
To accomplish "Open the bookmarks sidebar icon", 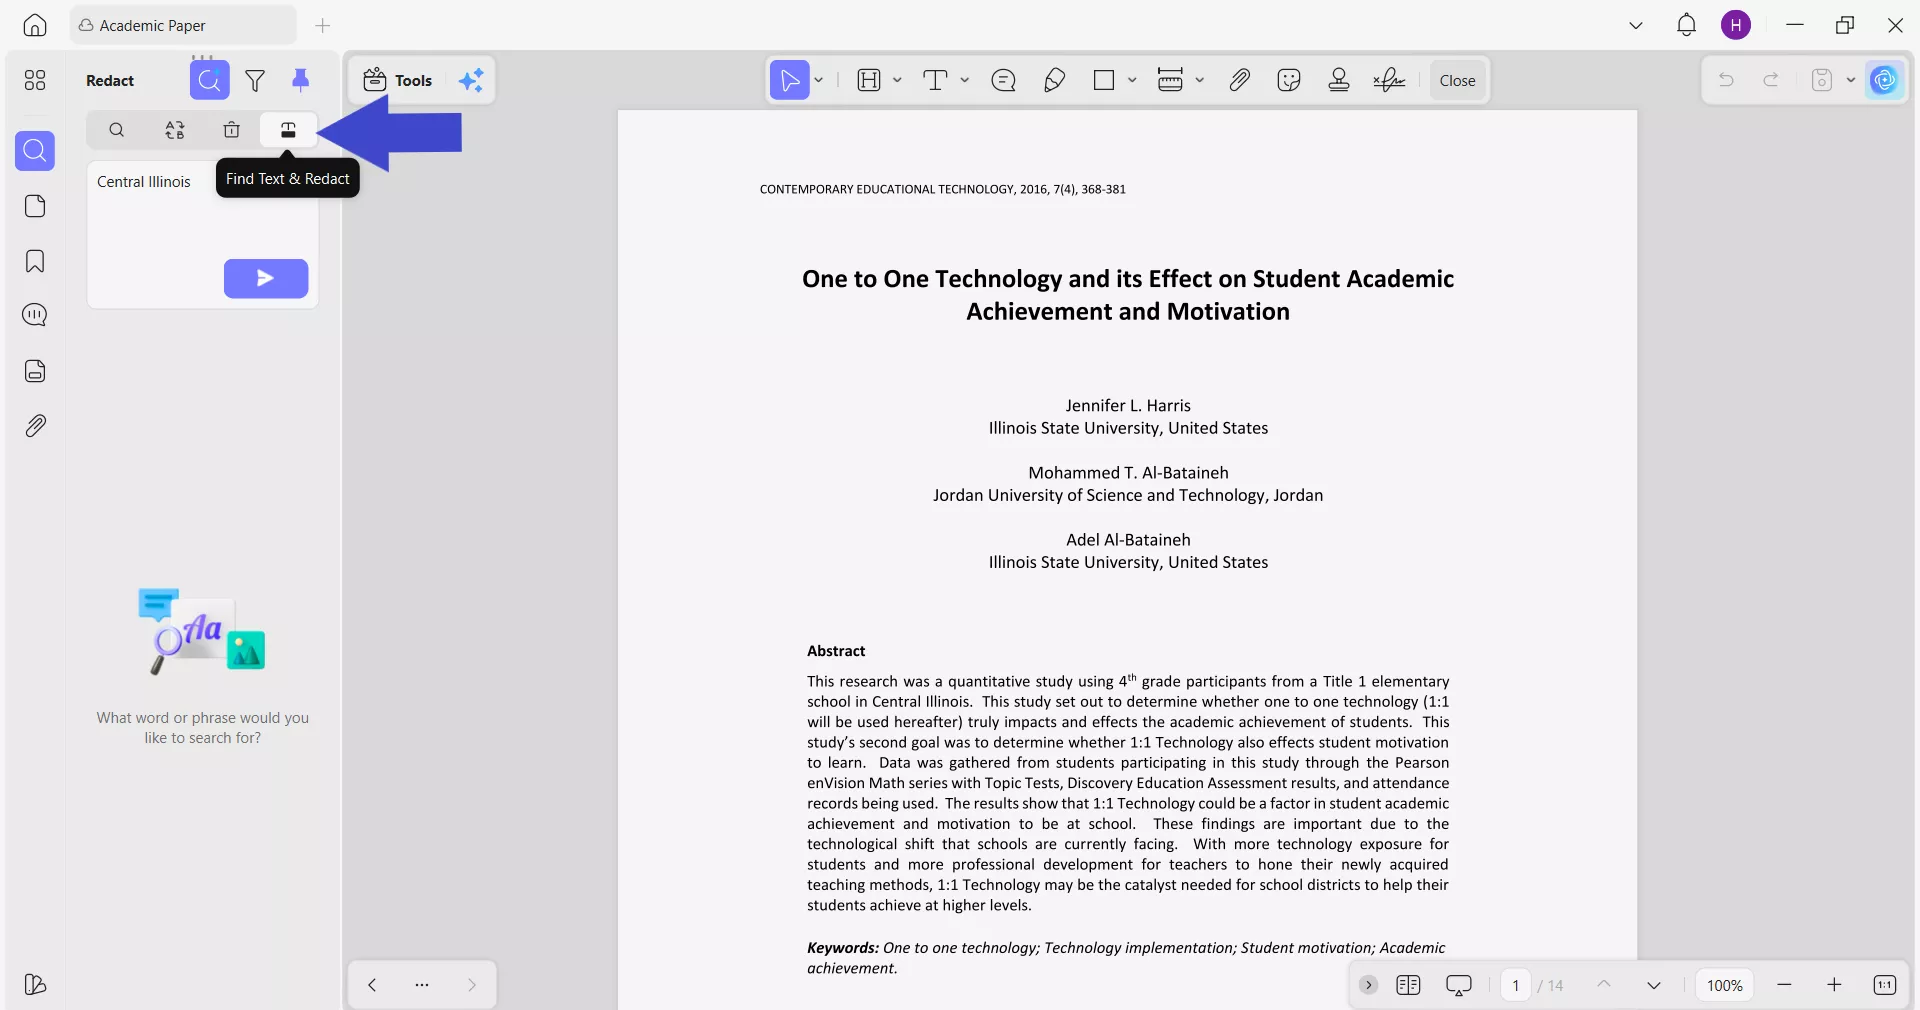I will pos(35,261).
